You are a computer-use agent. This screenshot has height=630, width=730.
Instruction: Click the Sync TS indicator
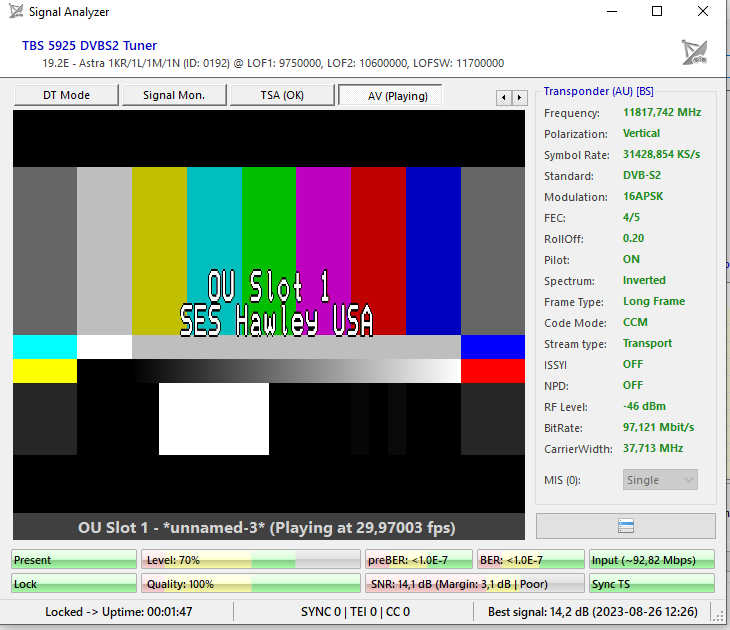(x=652, y=584)
